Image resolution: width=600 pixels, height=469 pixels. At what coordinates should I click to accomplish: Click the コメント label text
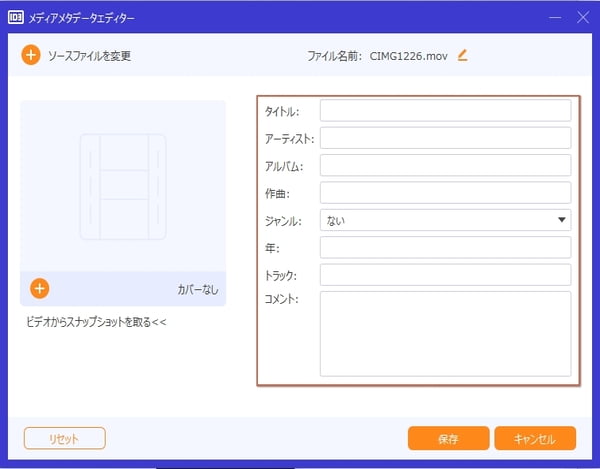[x=281, y=299]
